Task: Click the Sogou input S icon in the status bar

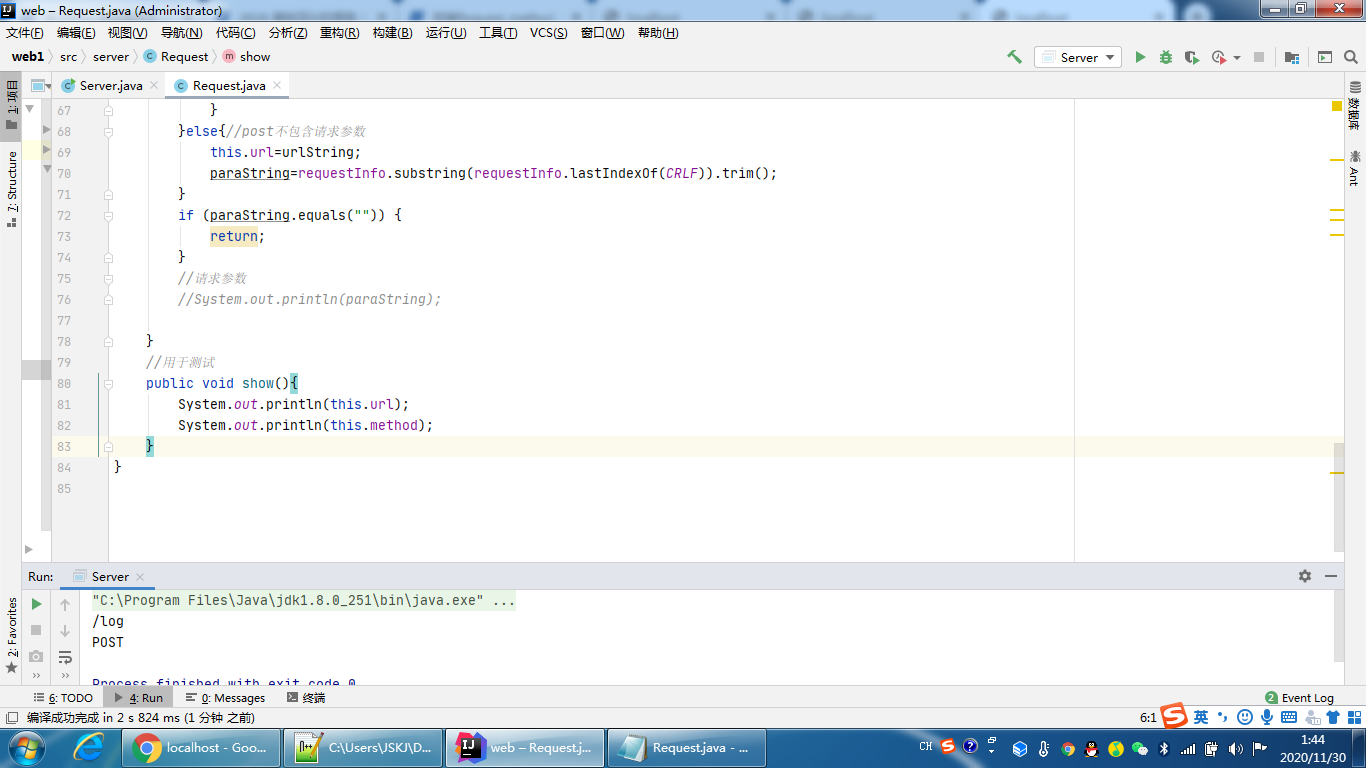Action: click(x=1175, y=716)
